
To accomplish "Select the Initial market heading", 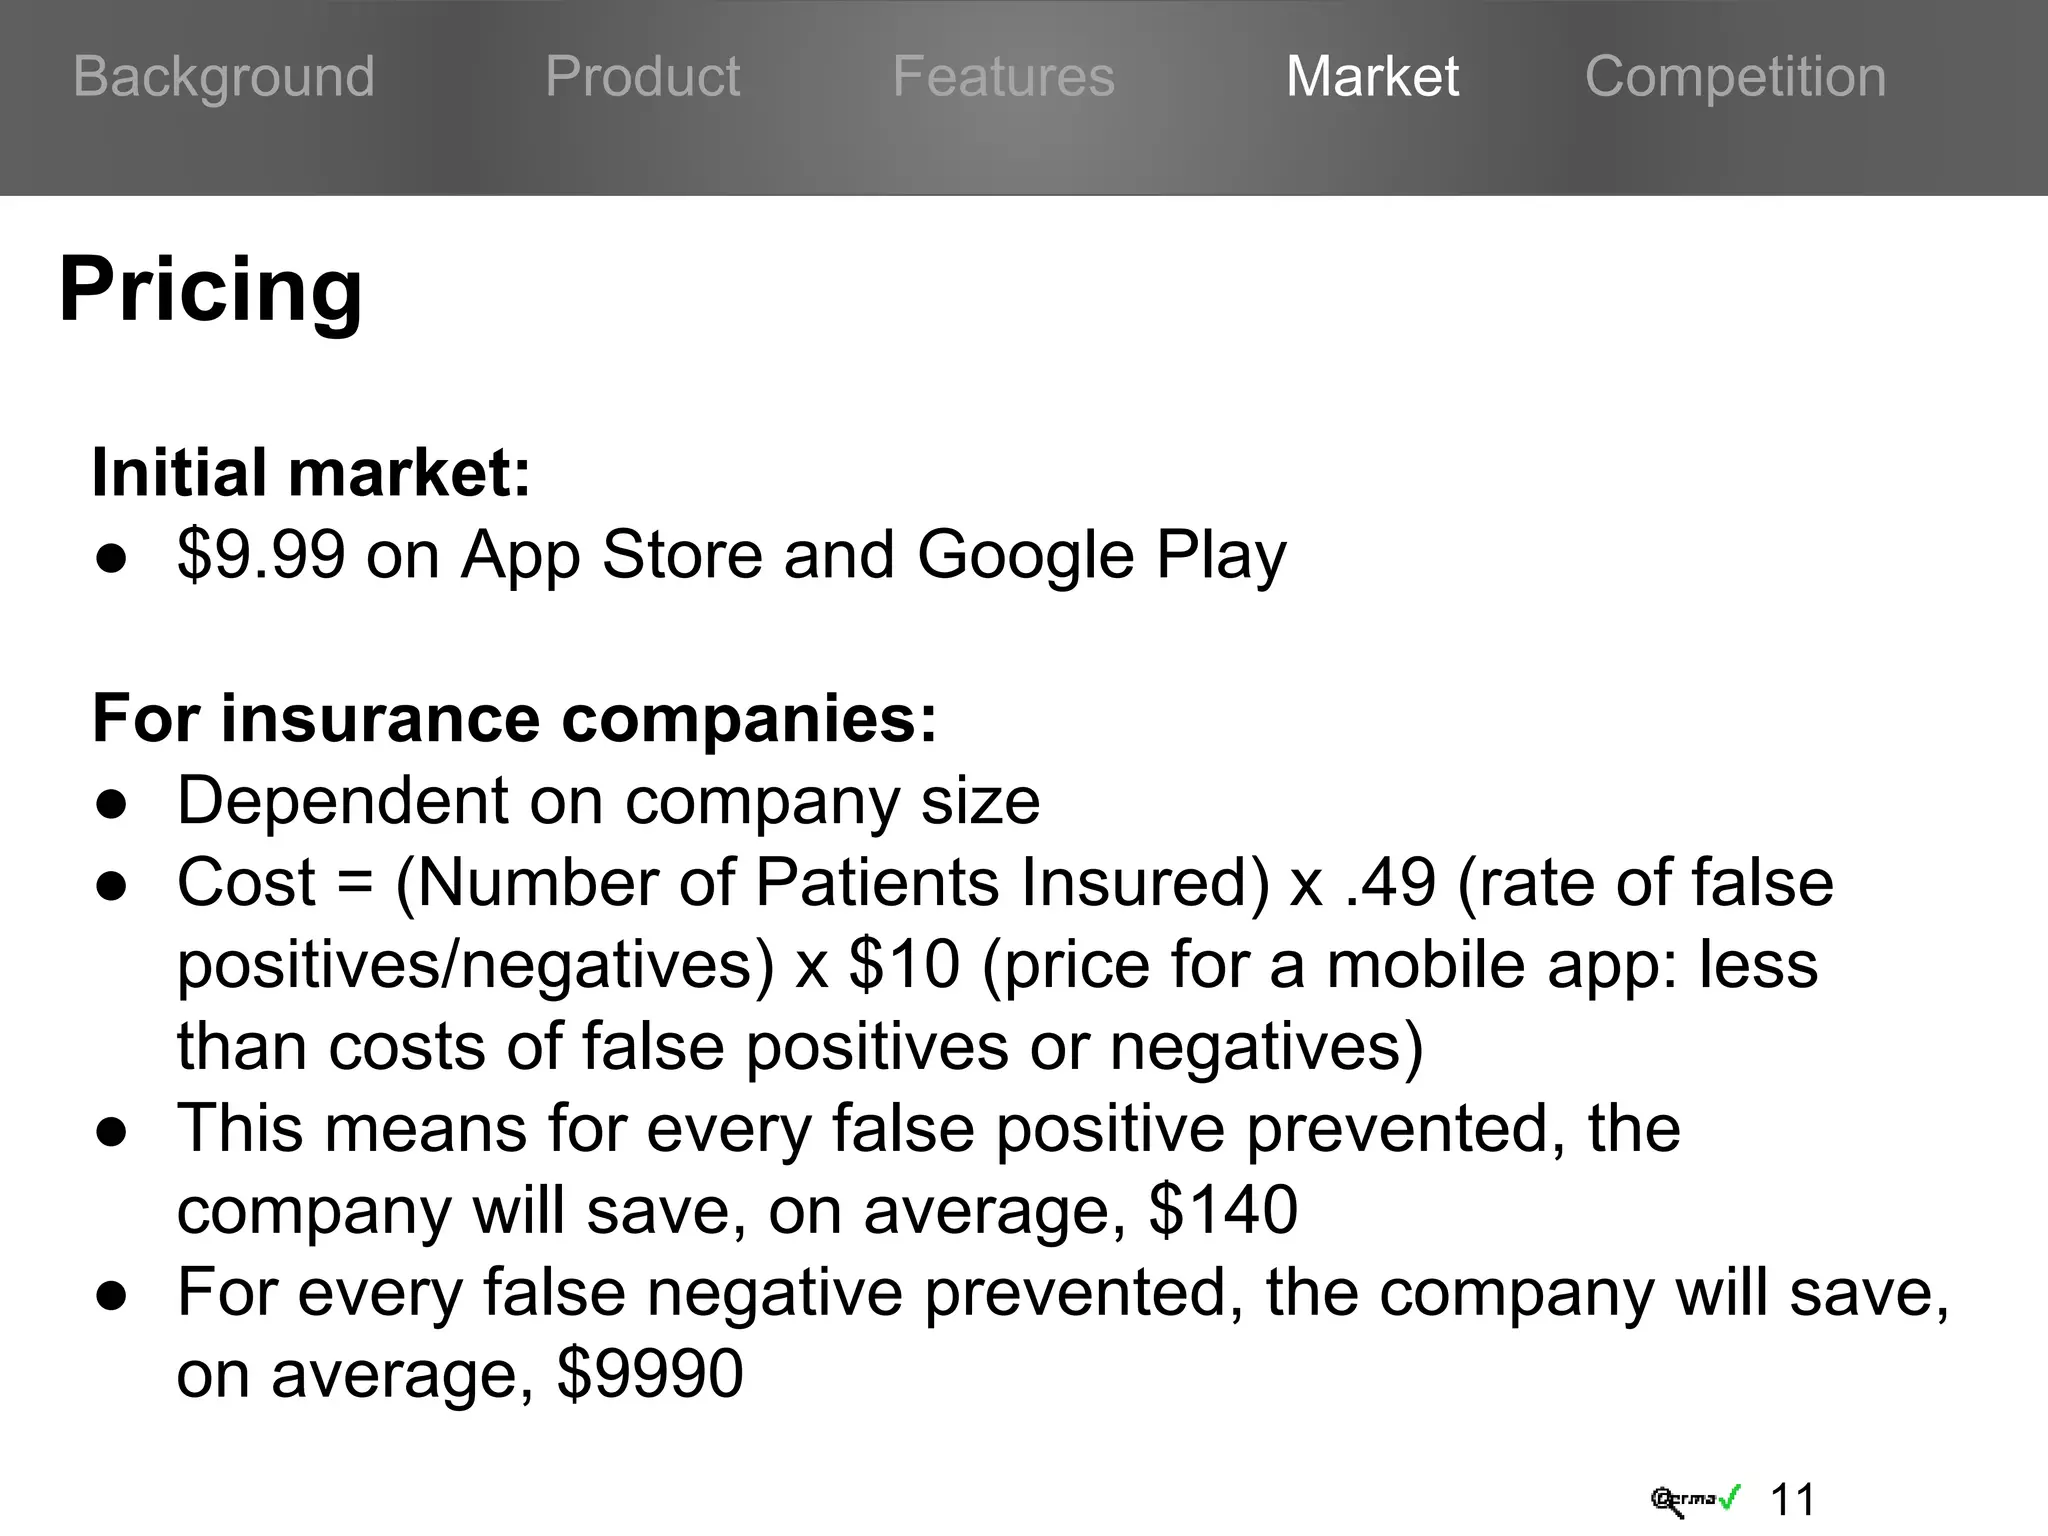I will (x=311, y=473).
